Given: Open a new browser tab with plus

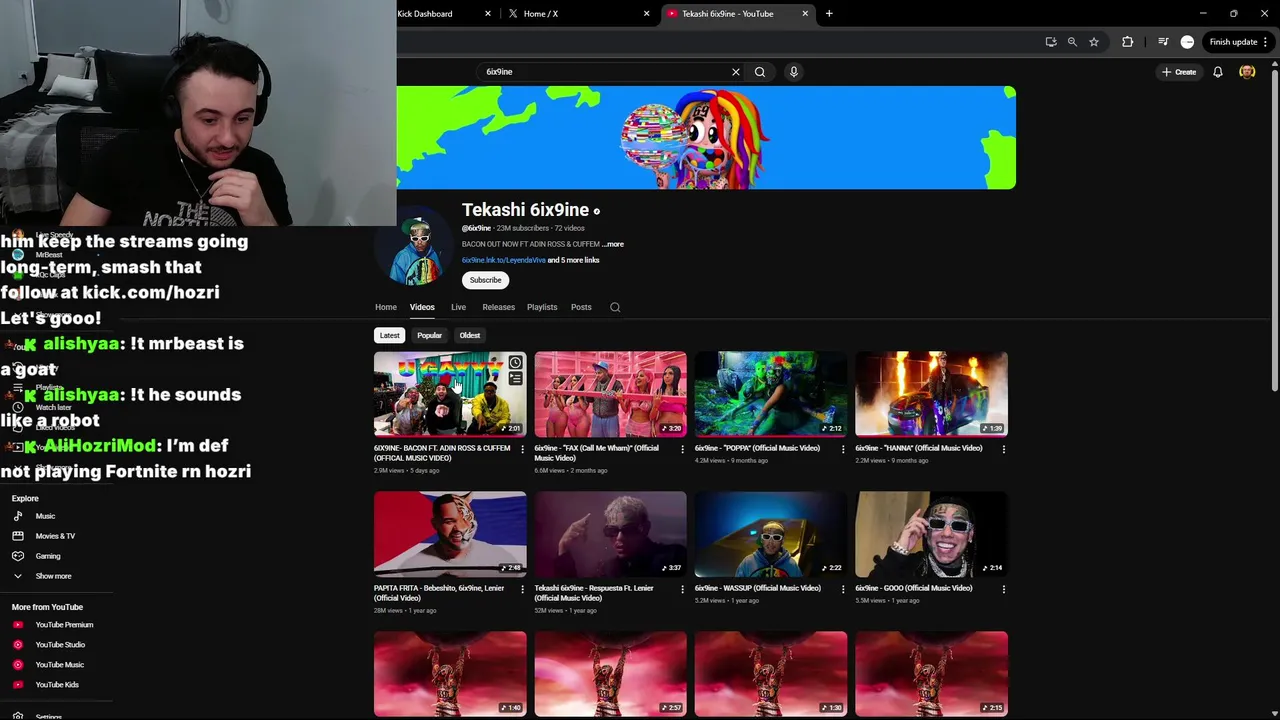Looking at the screenshot, I should [x=829, y=14].
